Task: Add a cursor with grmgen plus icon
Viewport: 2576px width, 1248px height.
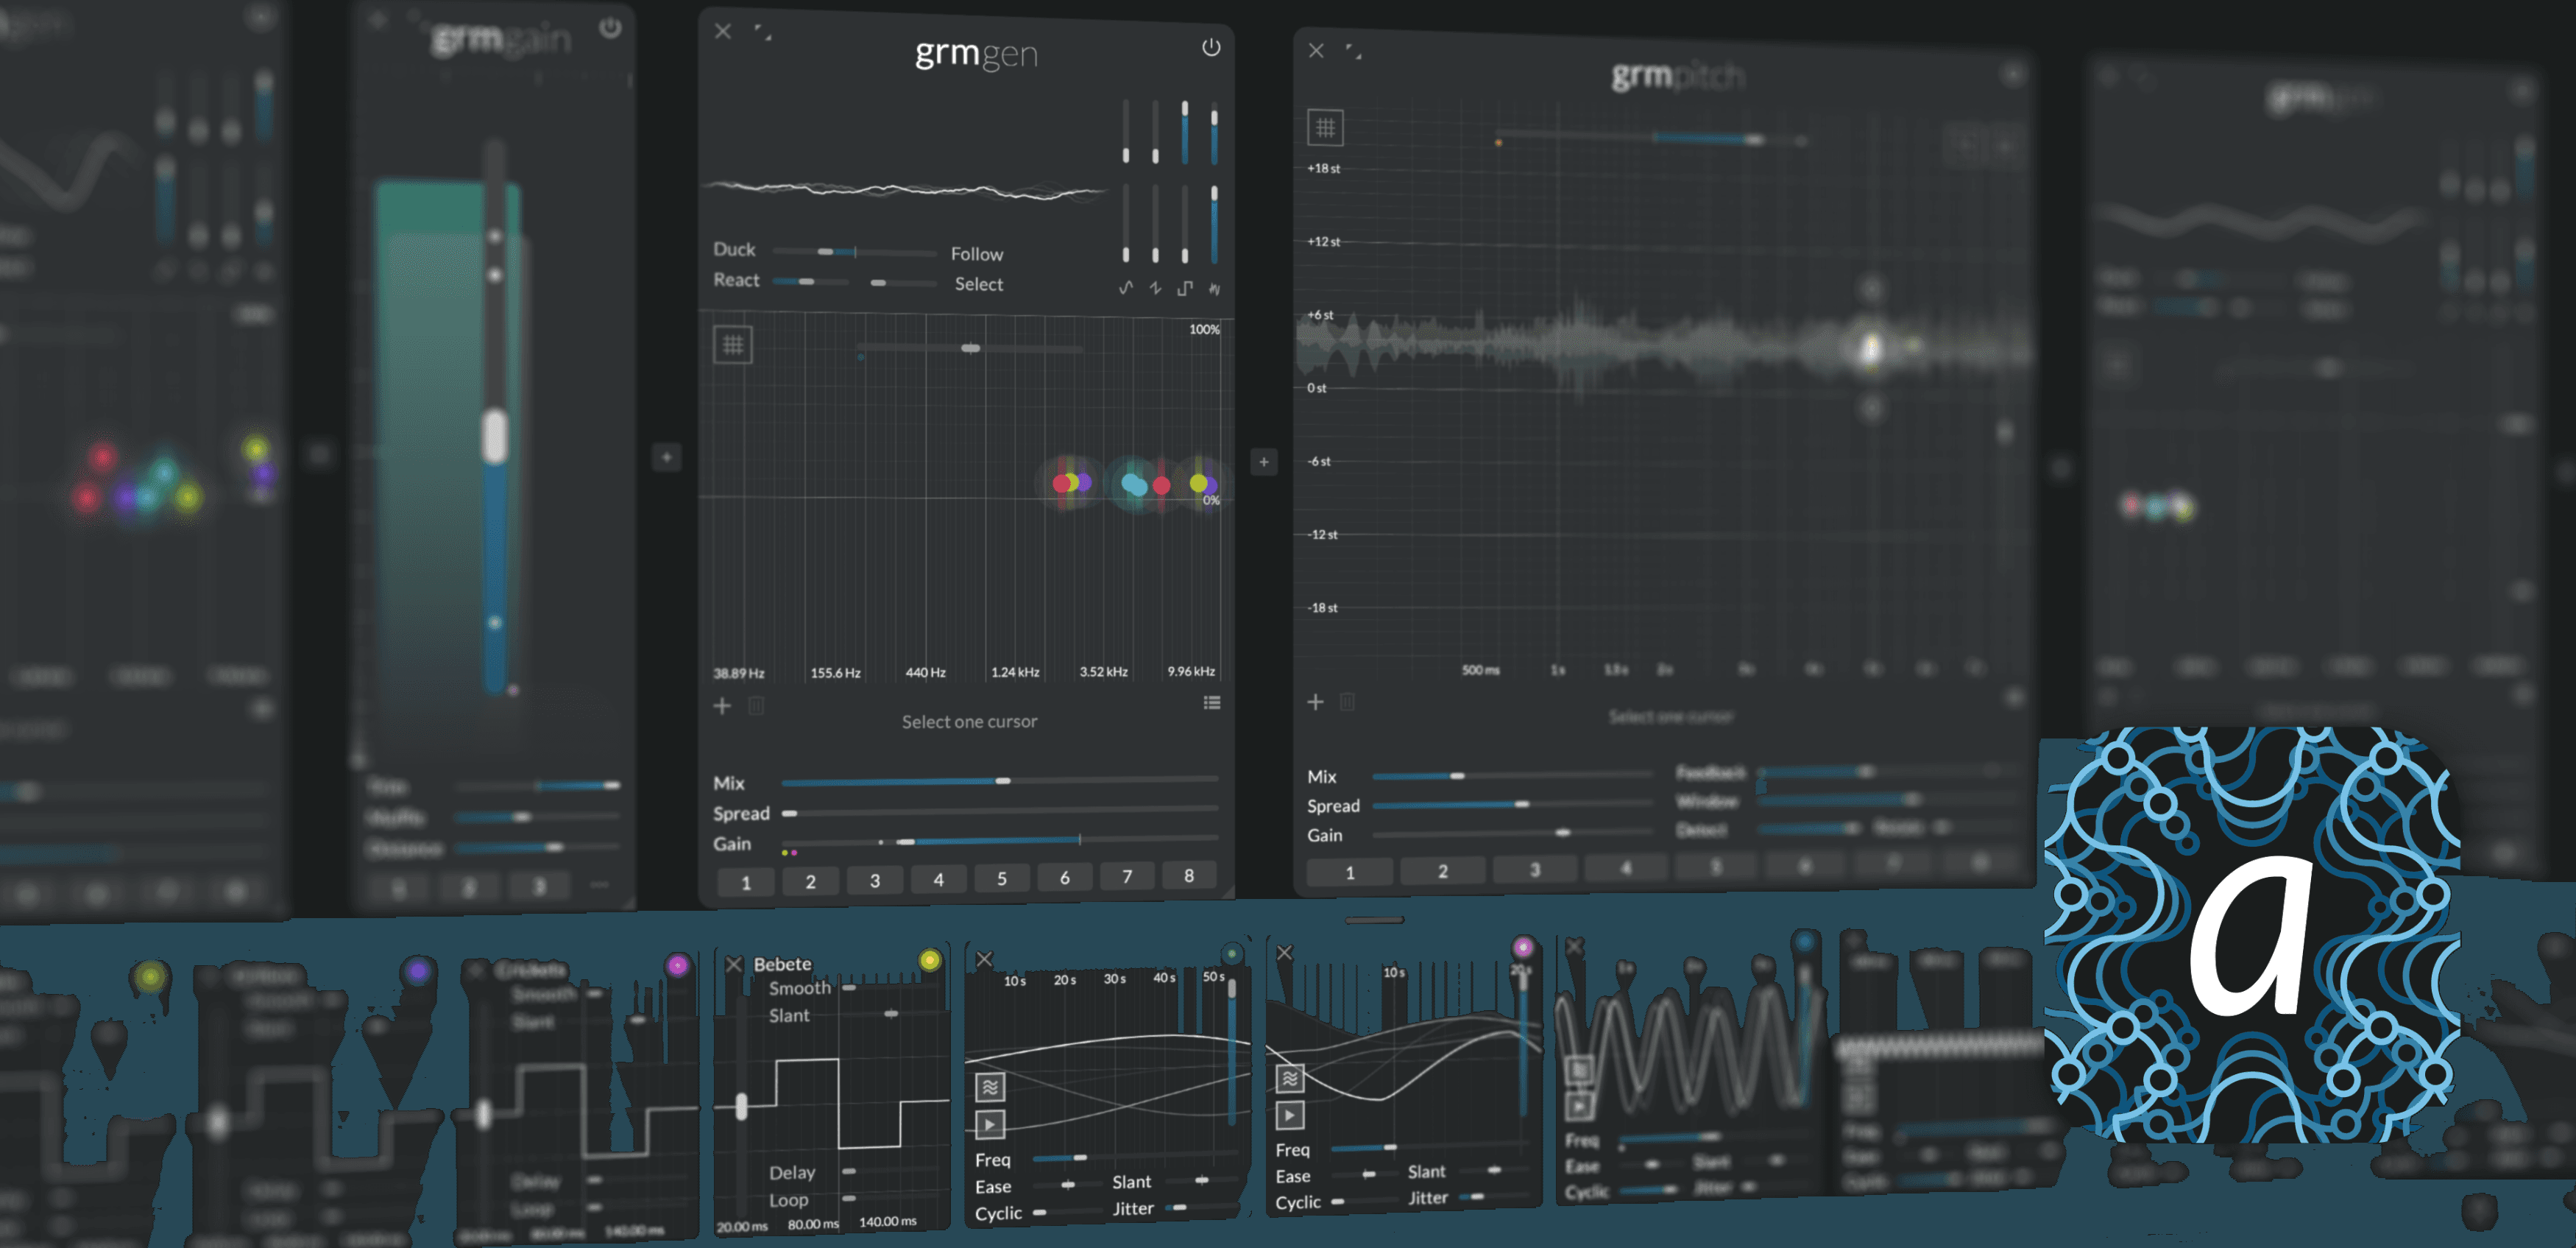Action: point(722,705)
